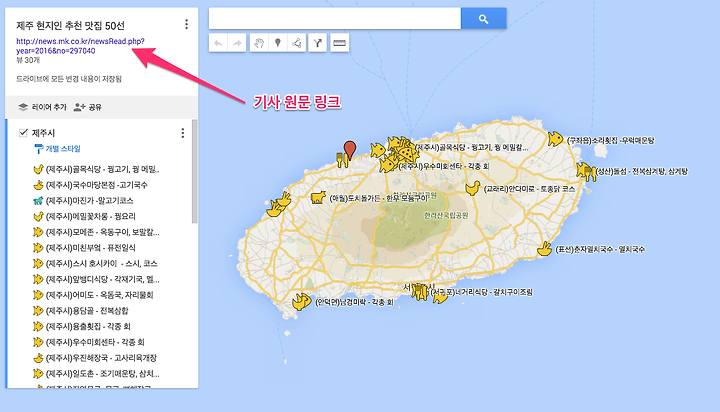Viewport: 720px width, 412px height.
Task: Click the chicken marker for 안다미로
Action: 472,188
